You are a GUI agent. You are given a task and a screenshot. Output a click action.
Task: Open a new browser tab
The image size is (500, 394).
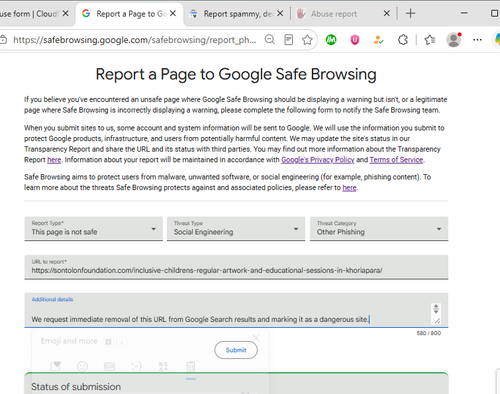[410, 14]
